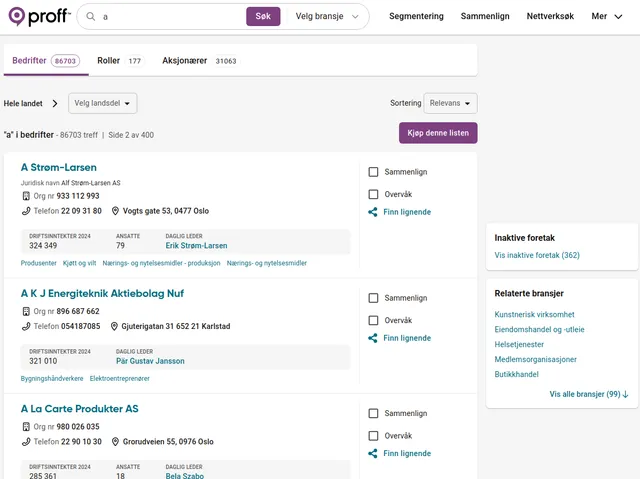Switch to the Aksjonærer tab
Image resolution: width=640 pixels, height=479 pixels.
point(199,61)
